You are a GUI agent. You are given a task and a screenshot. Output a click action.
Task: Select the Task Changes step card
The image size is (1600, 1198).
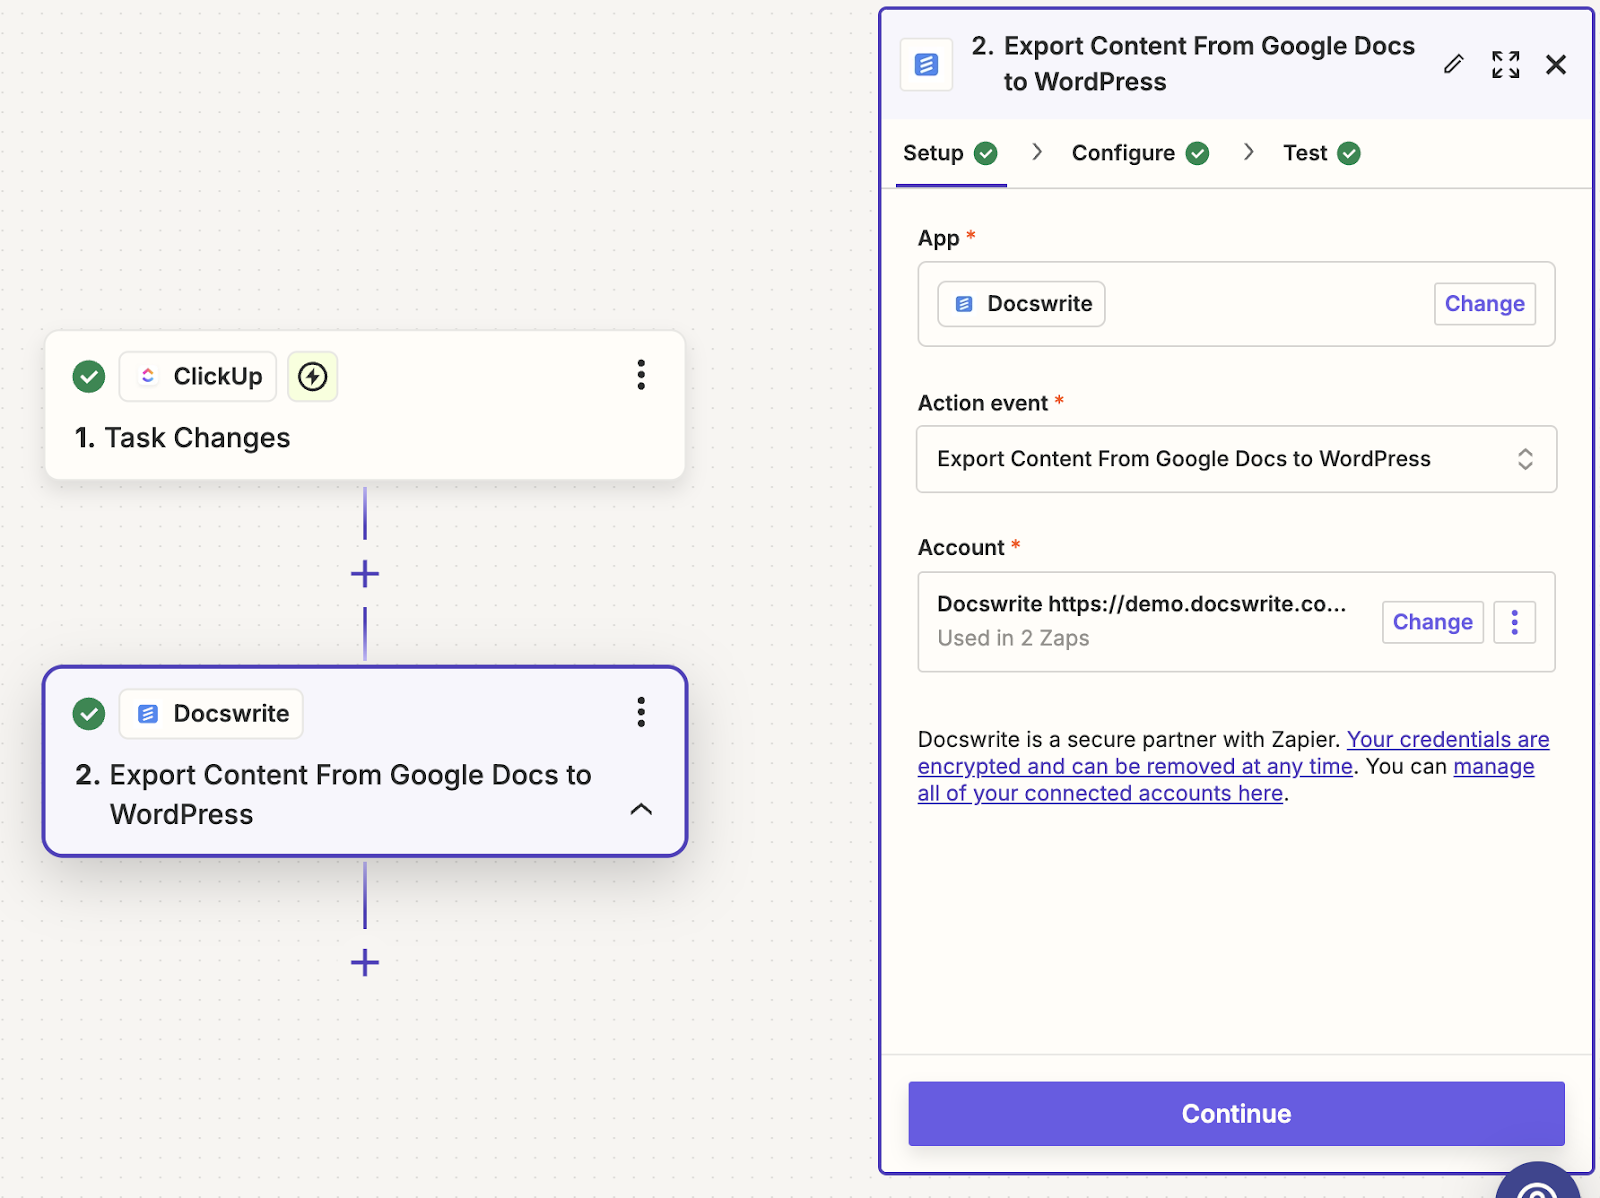pyautogui.click(x=365, y=406)
